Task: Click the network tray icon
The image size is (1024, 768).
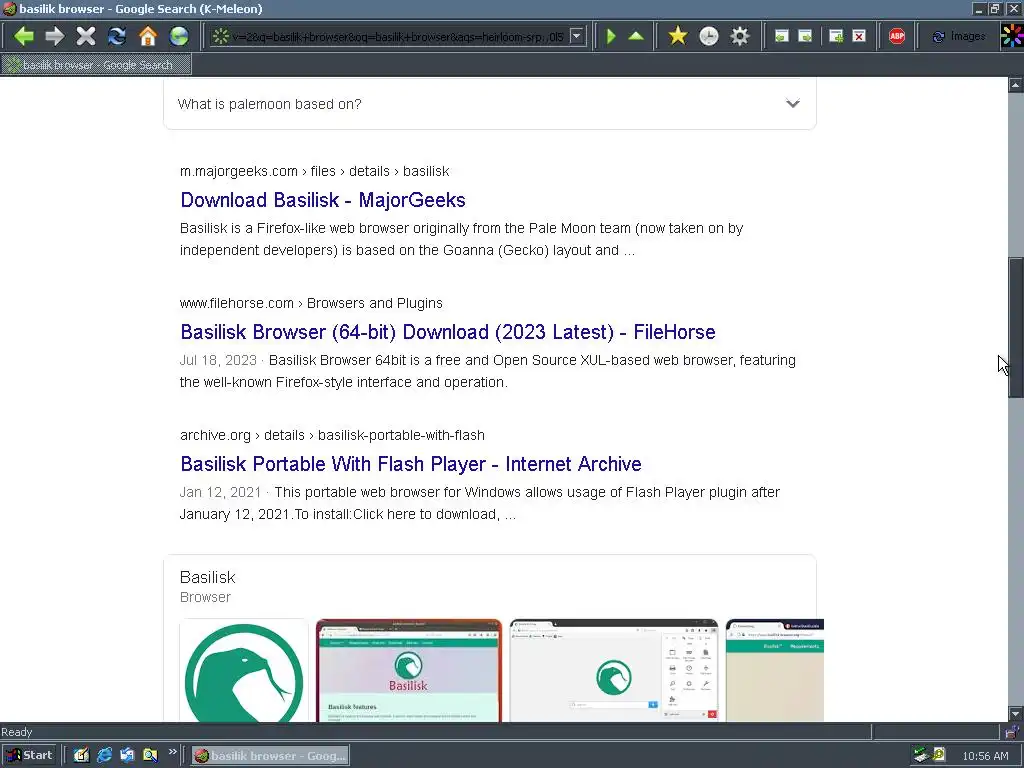Action: (921, 756)
